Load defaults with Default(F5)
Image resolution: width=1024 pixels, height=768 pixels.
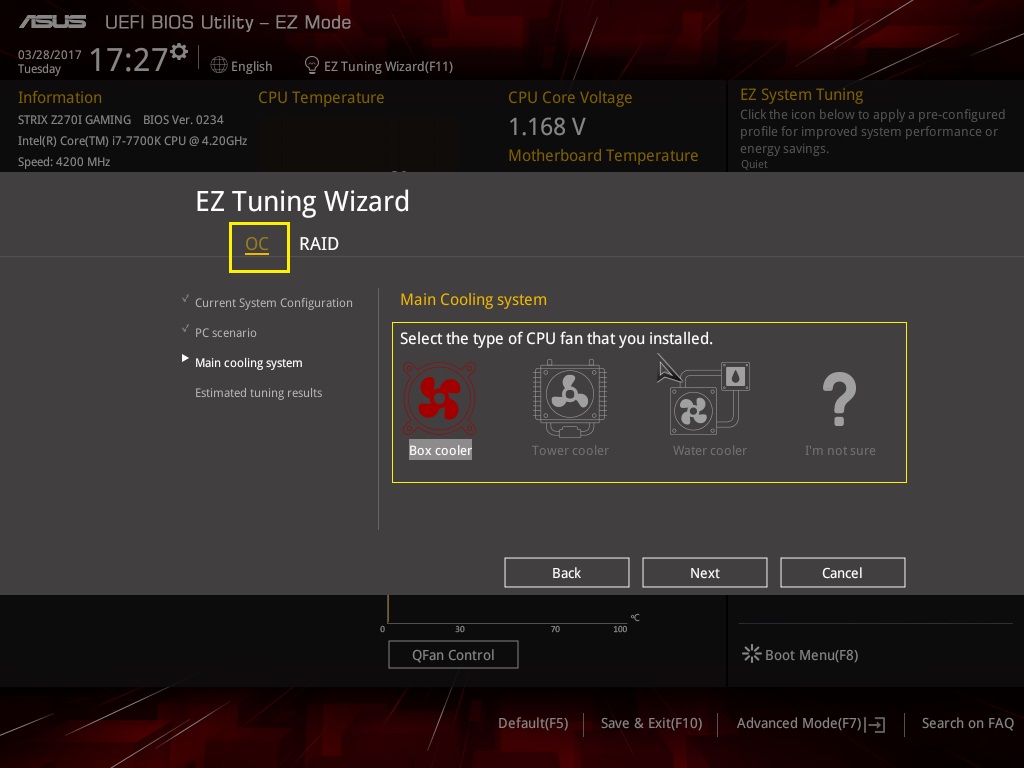pyautogui.click(x=533, y=723)
